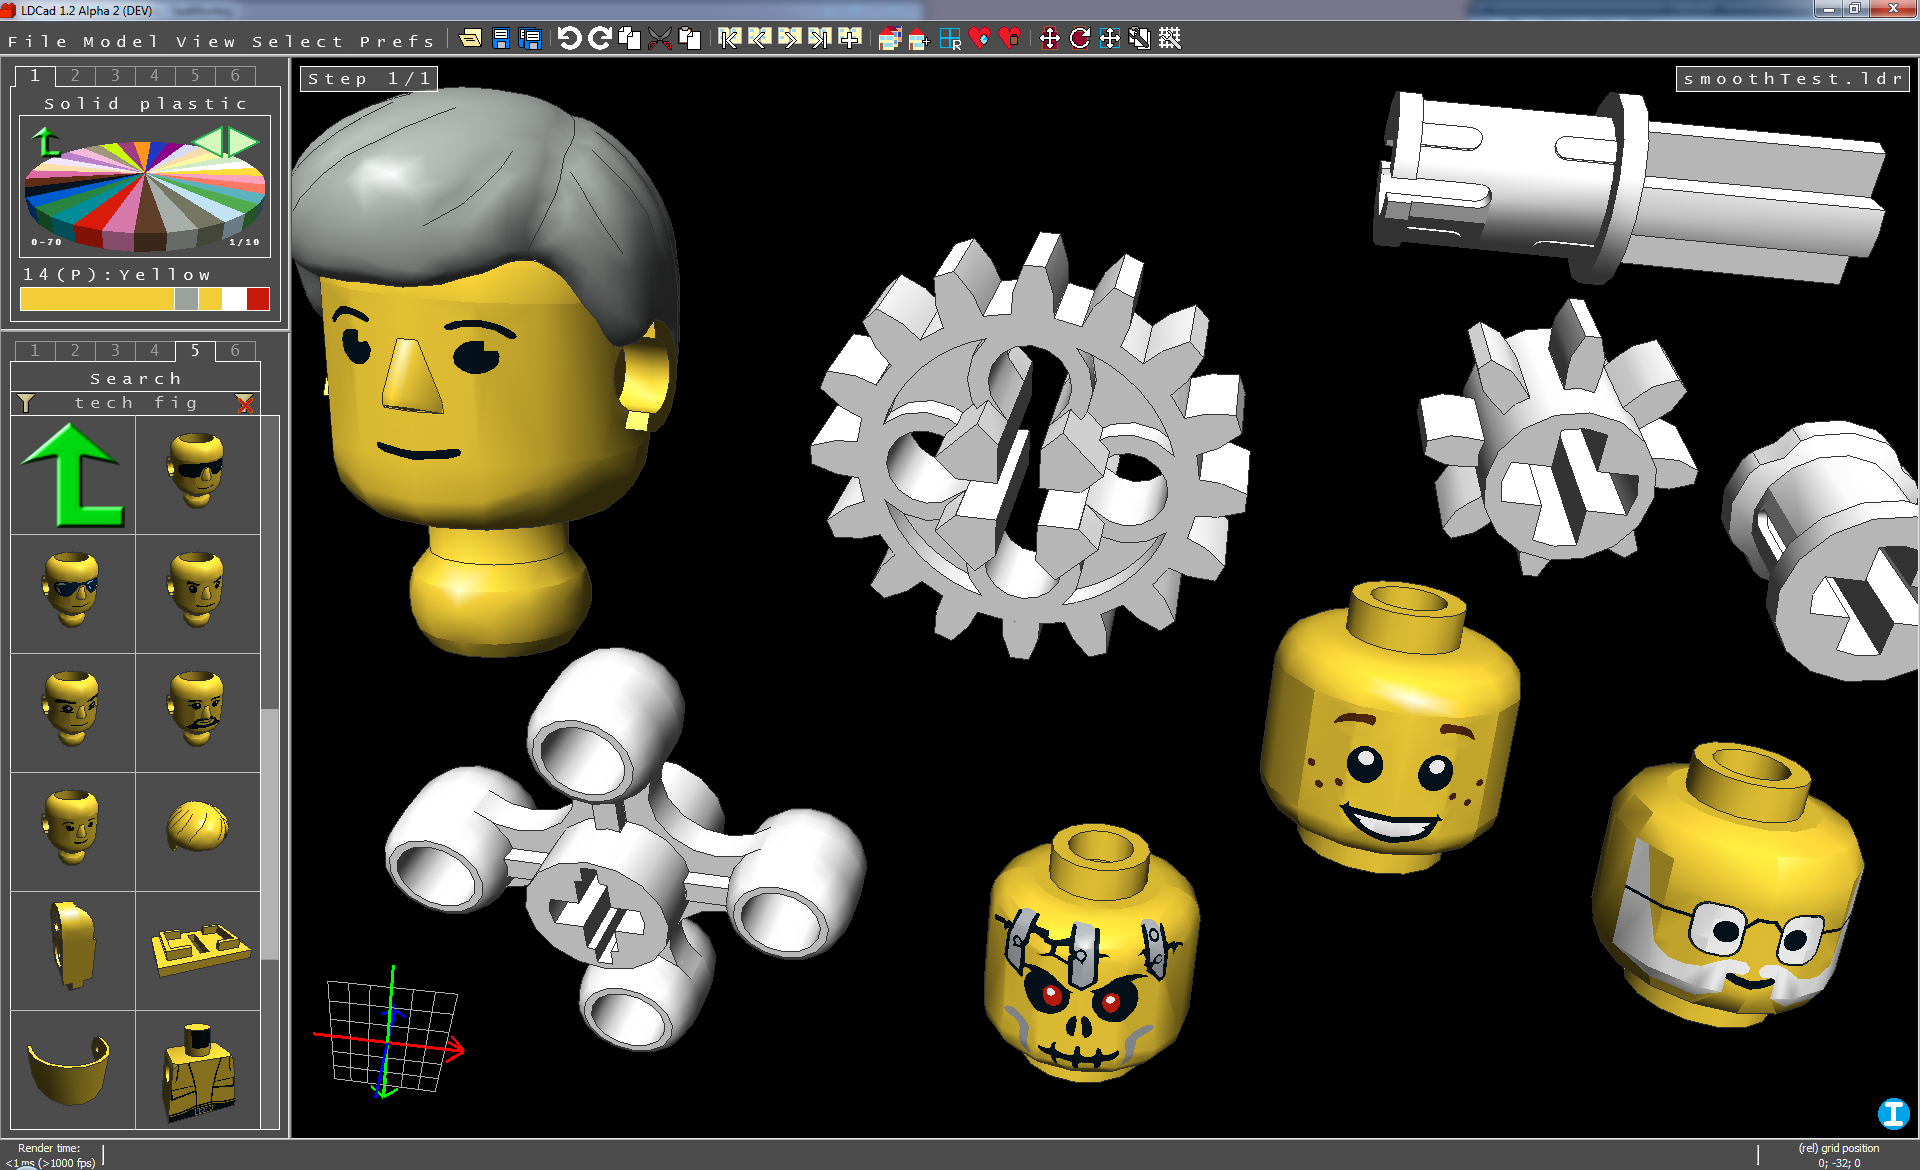The image size is (1920, 1170).
Task: Select the skull-face minifig head in viewport
Action: (x=1092, y=953)
